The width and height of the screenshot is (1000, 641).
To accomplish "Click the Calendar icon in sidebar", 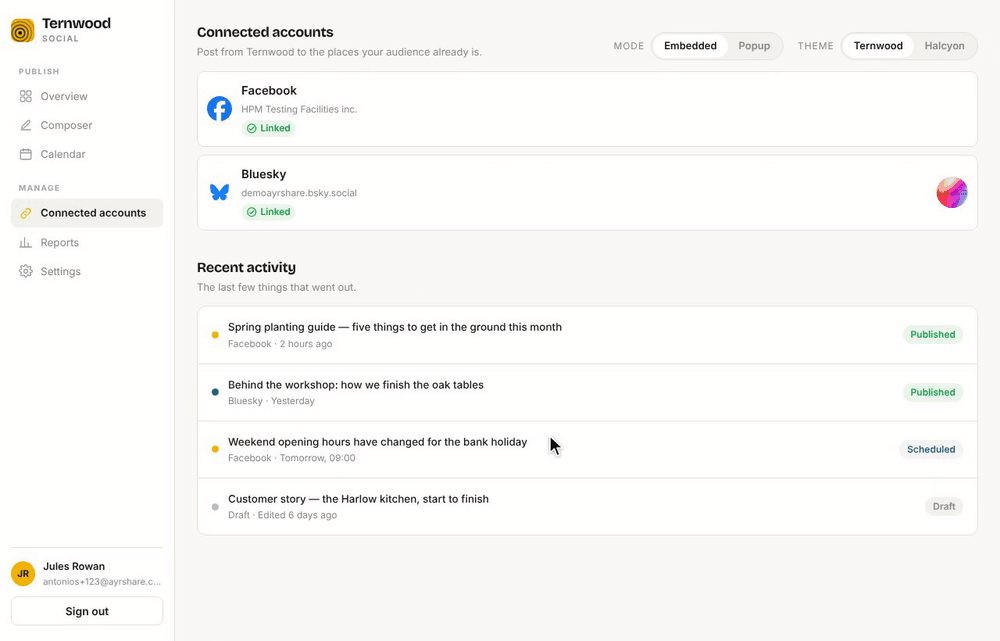I will point(26,154).
